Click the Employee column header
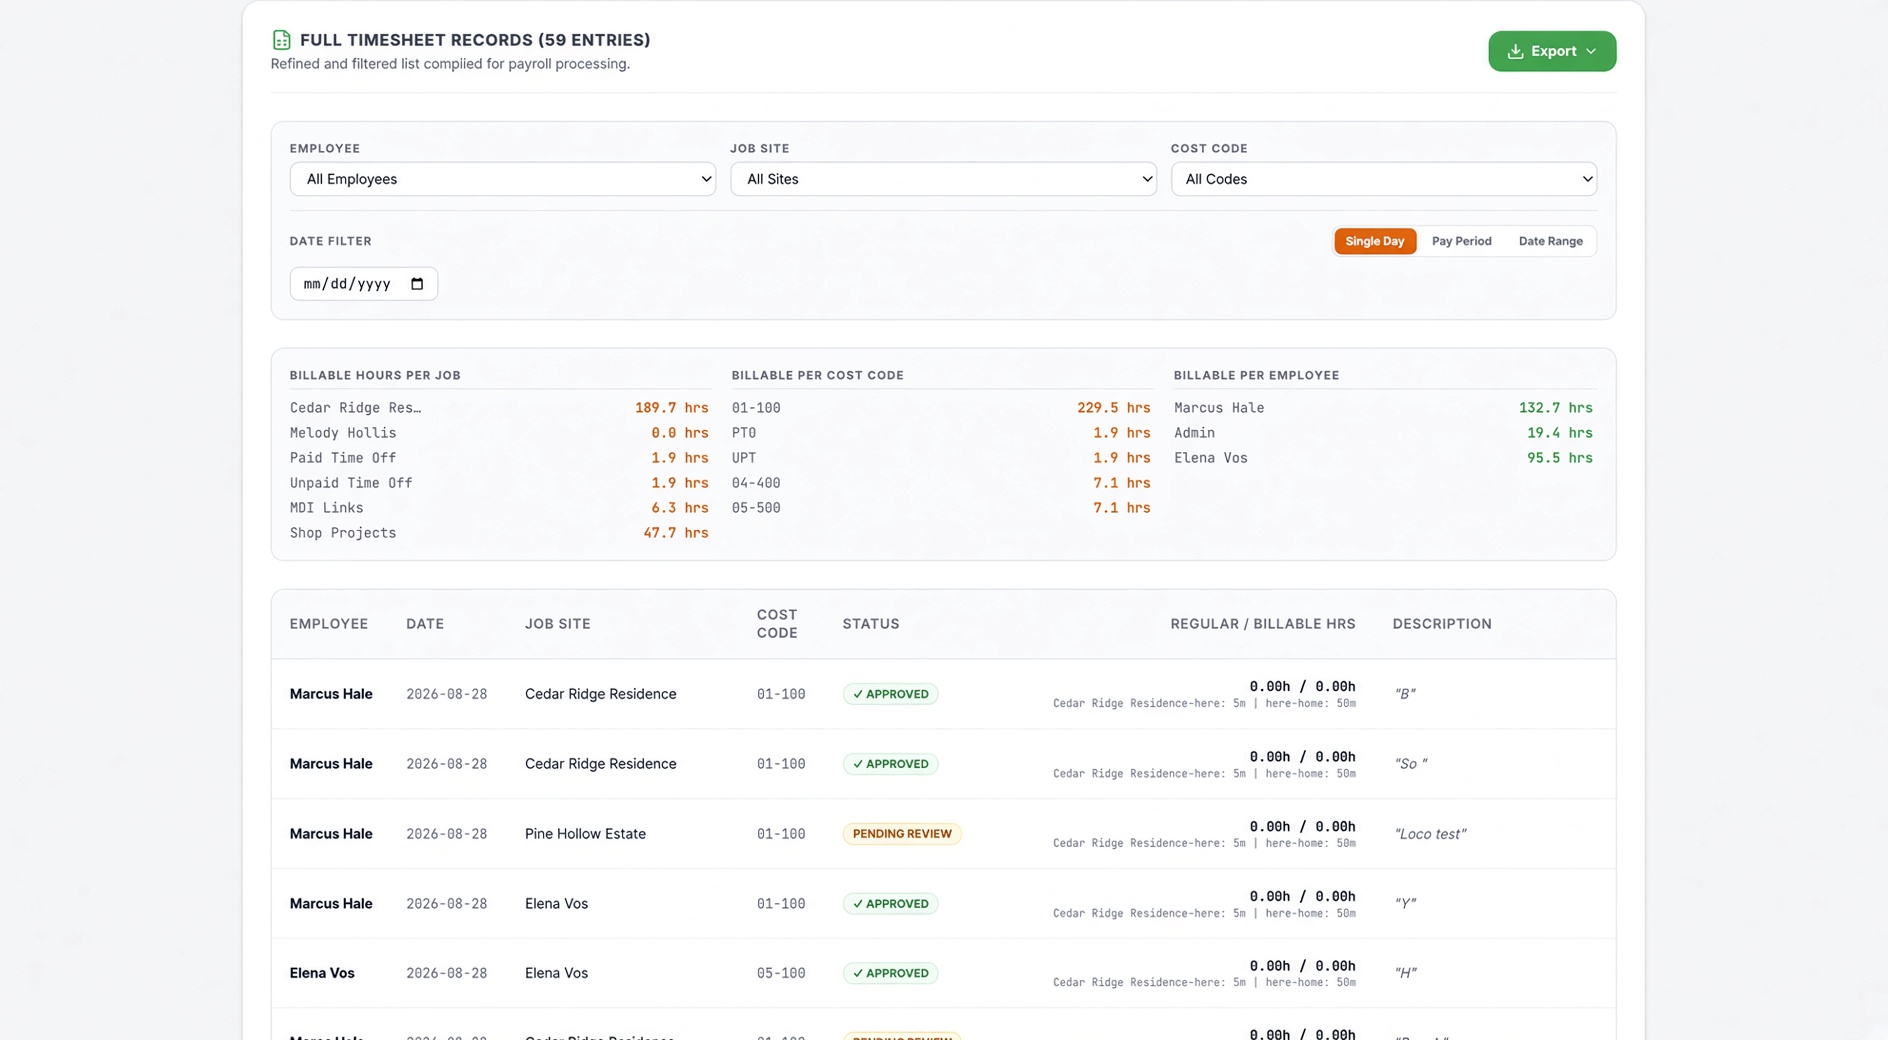1888x1040 pixels. [x=329, y=624]
